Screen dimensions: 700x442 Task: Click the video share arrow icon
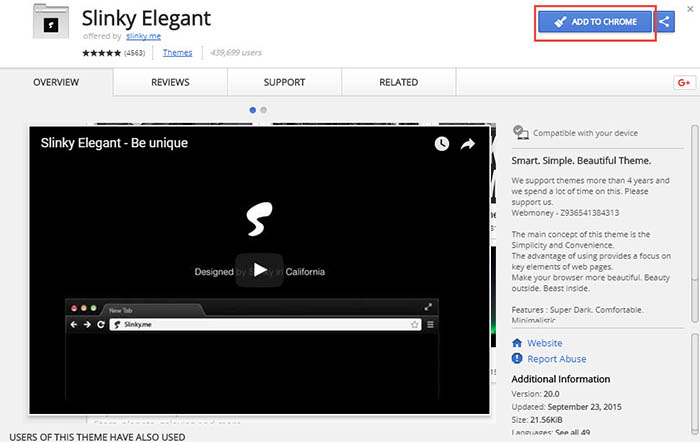pyautogui.click(x=467, y=144)
